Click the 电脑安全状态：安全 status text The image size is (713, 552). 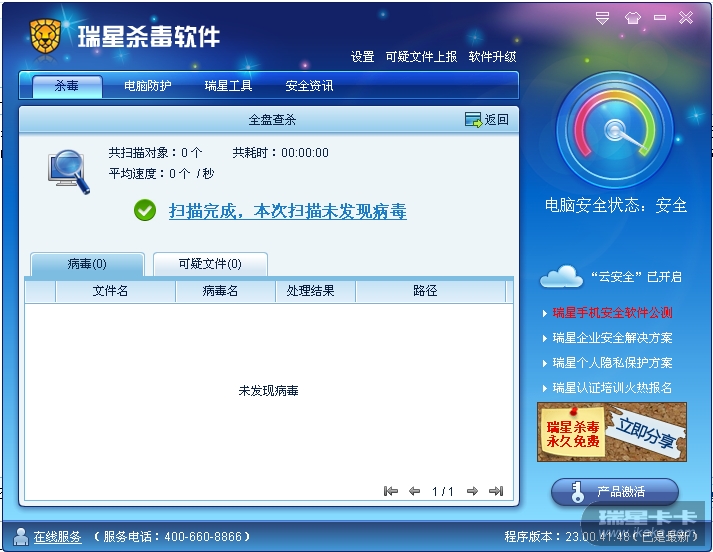(616, 206)
